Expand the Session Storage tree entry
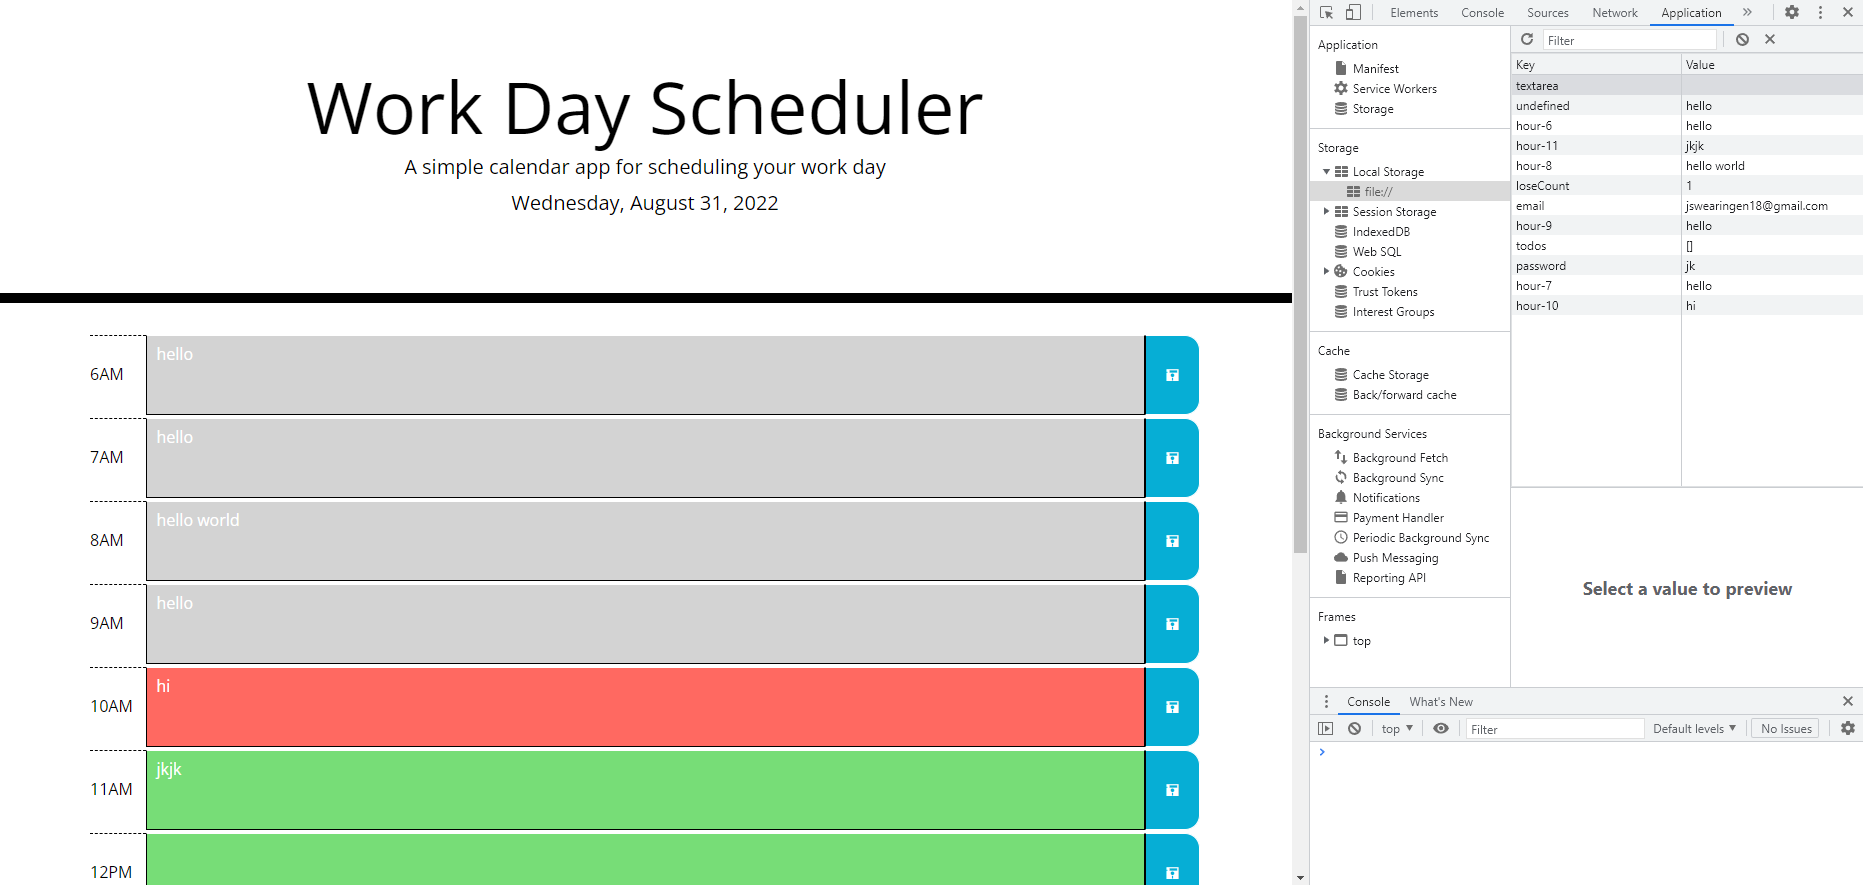The image size is (1863, 885). [x=1328, y=211]
